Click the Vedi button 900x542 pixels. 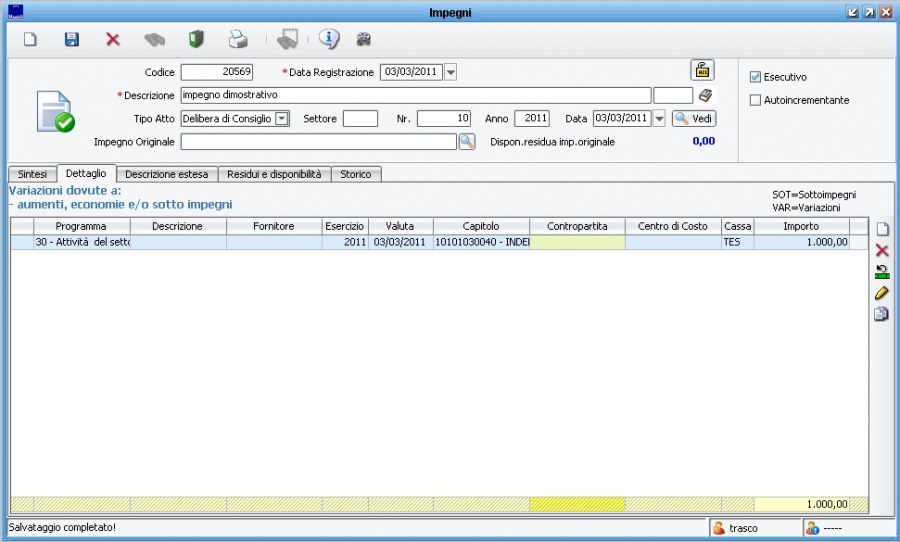coord(694,119)
